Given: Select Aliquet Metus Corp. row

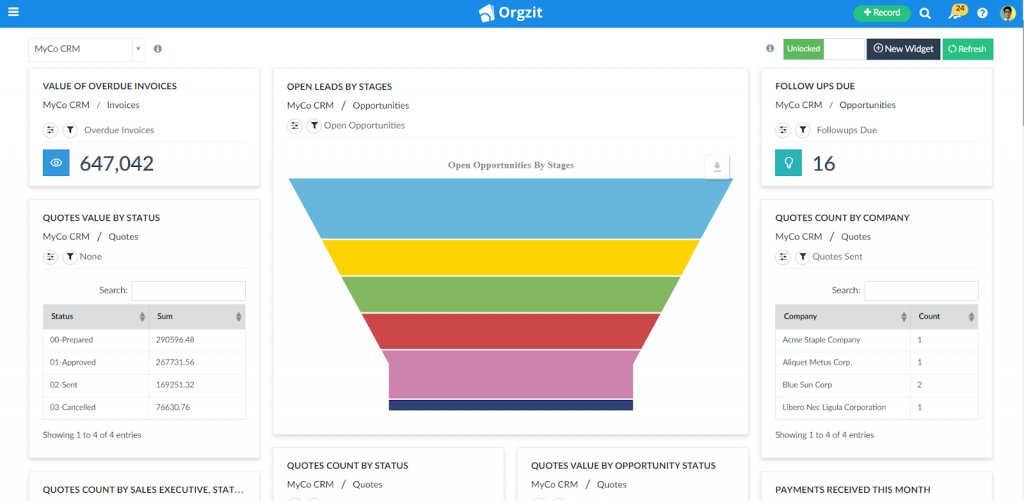Looking at the screenshot, I should pyautogui.click(x=876, y=363).
